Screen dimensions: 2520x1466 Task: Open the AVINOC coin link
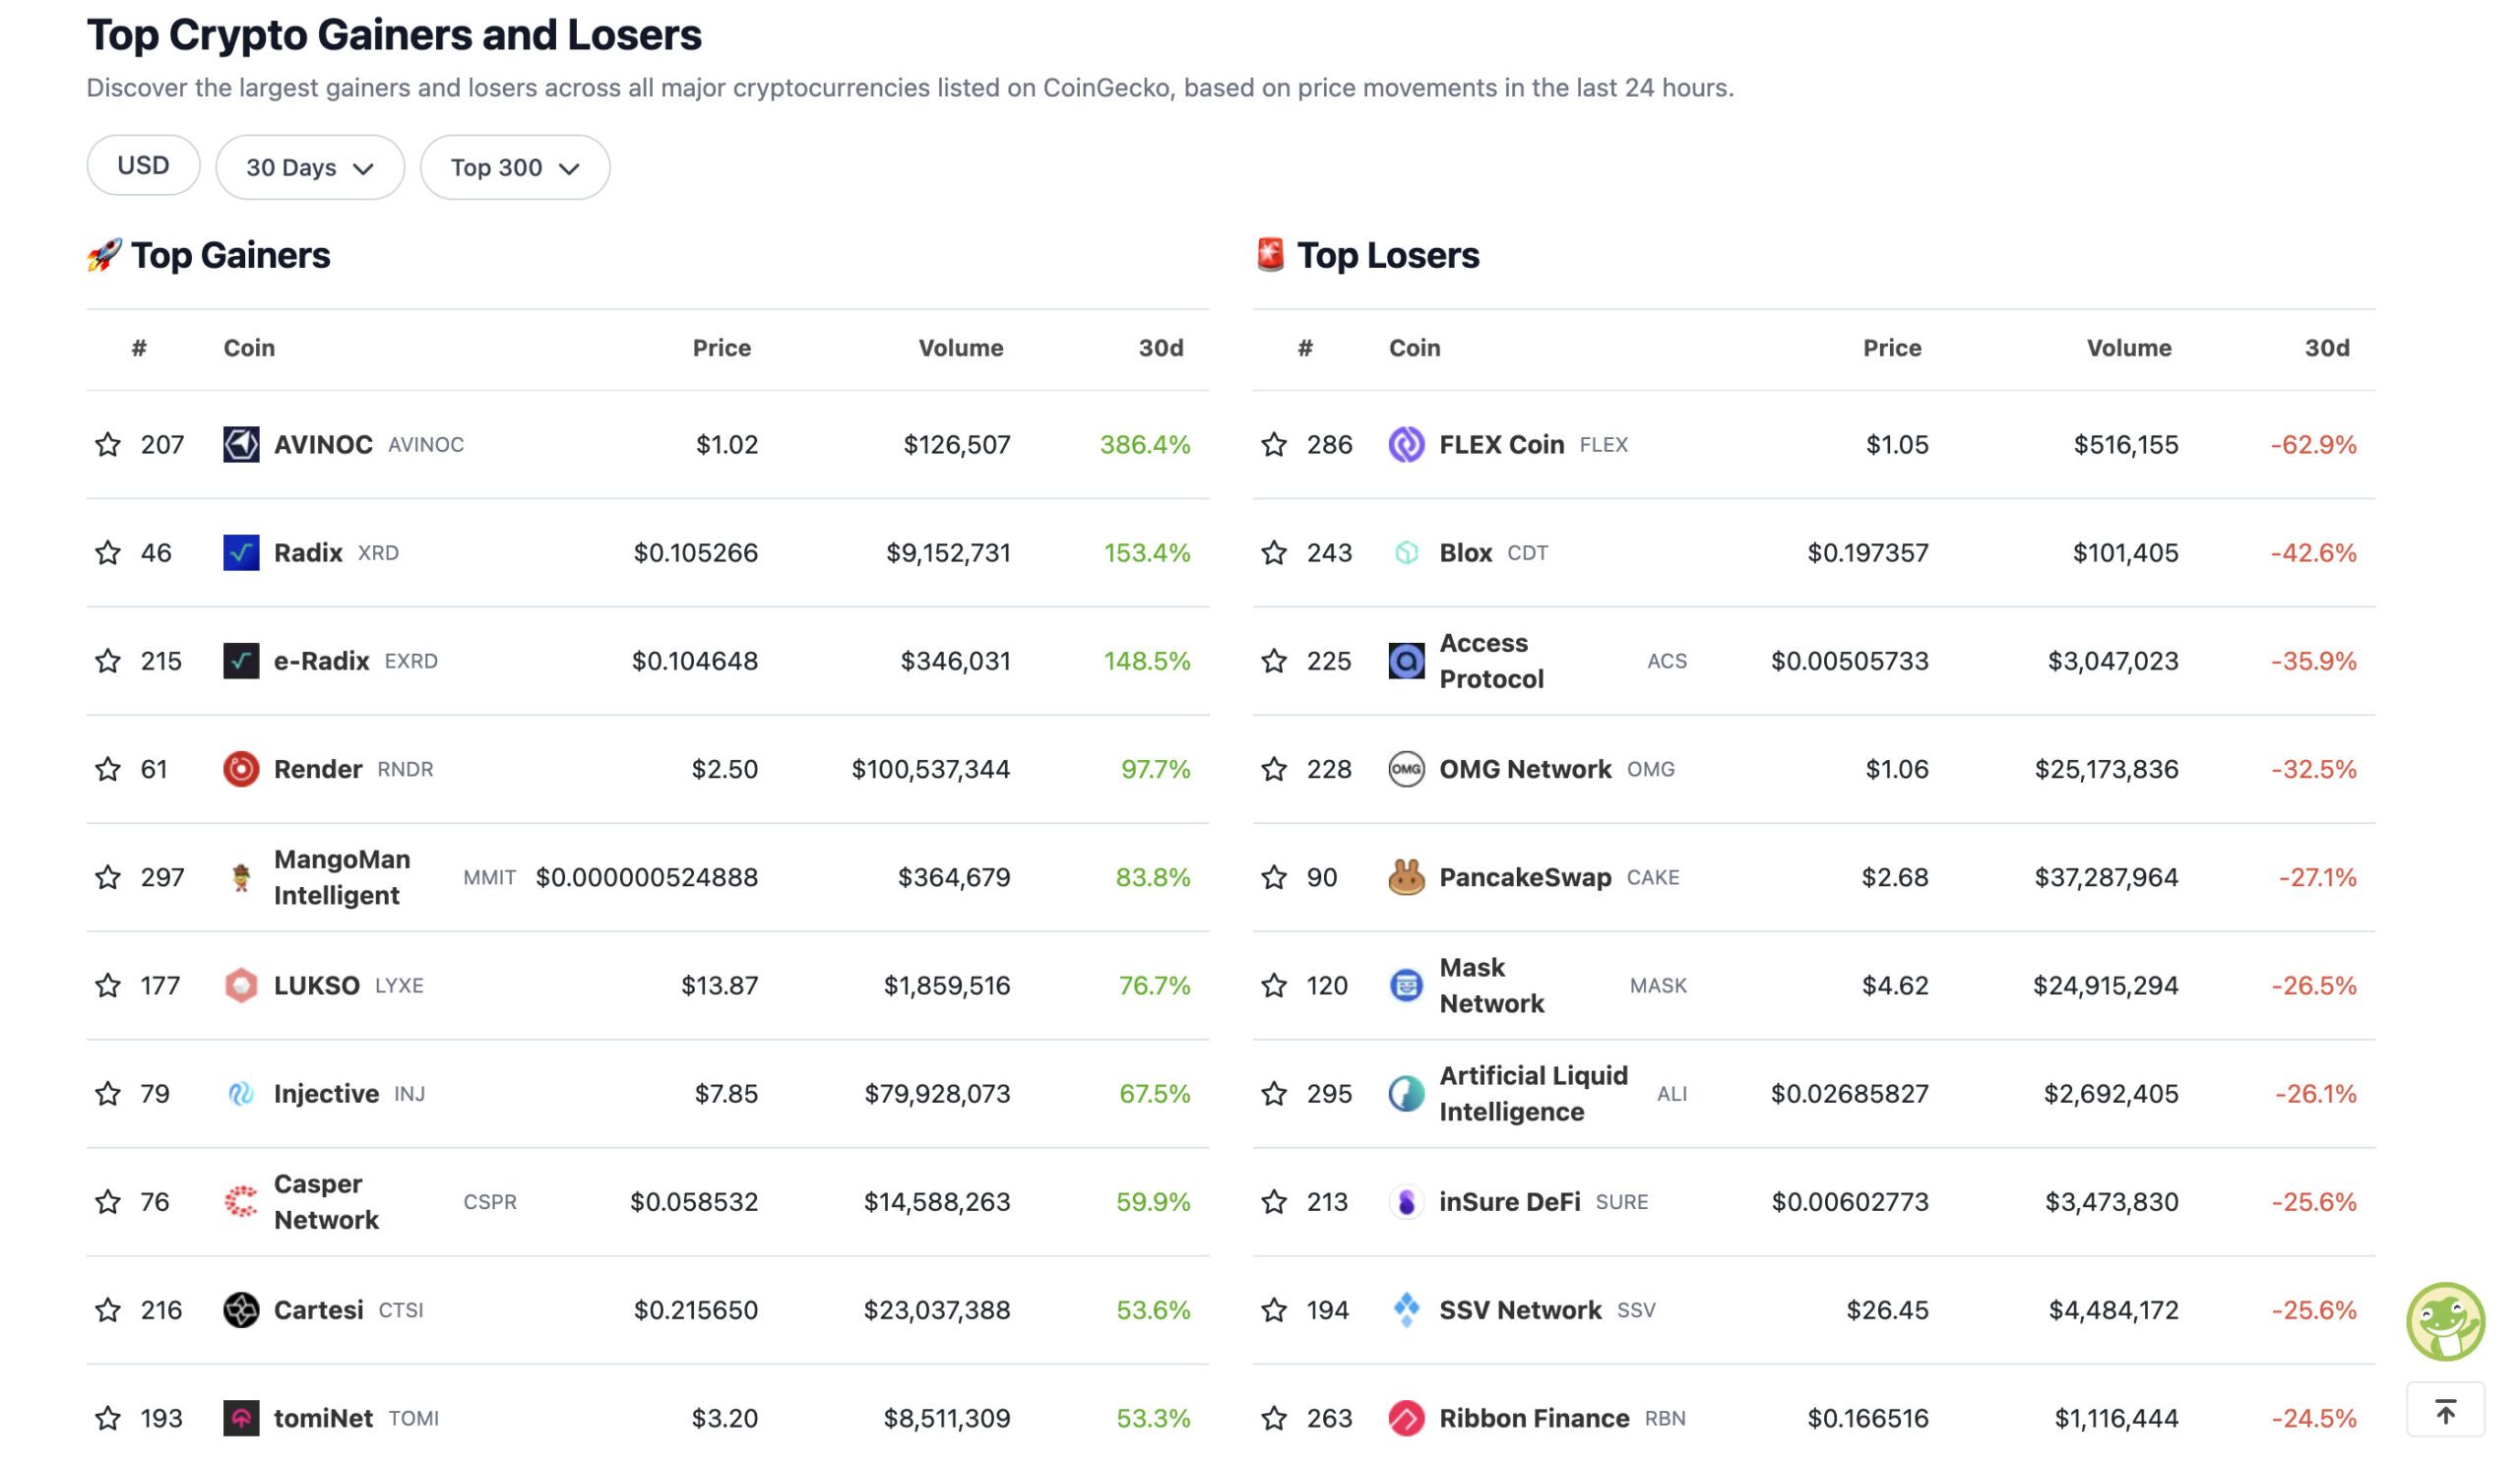pyautogui.click(x=323, y=444)
